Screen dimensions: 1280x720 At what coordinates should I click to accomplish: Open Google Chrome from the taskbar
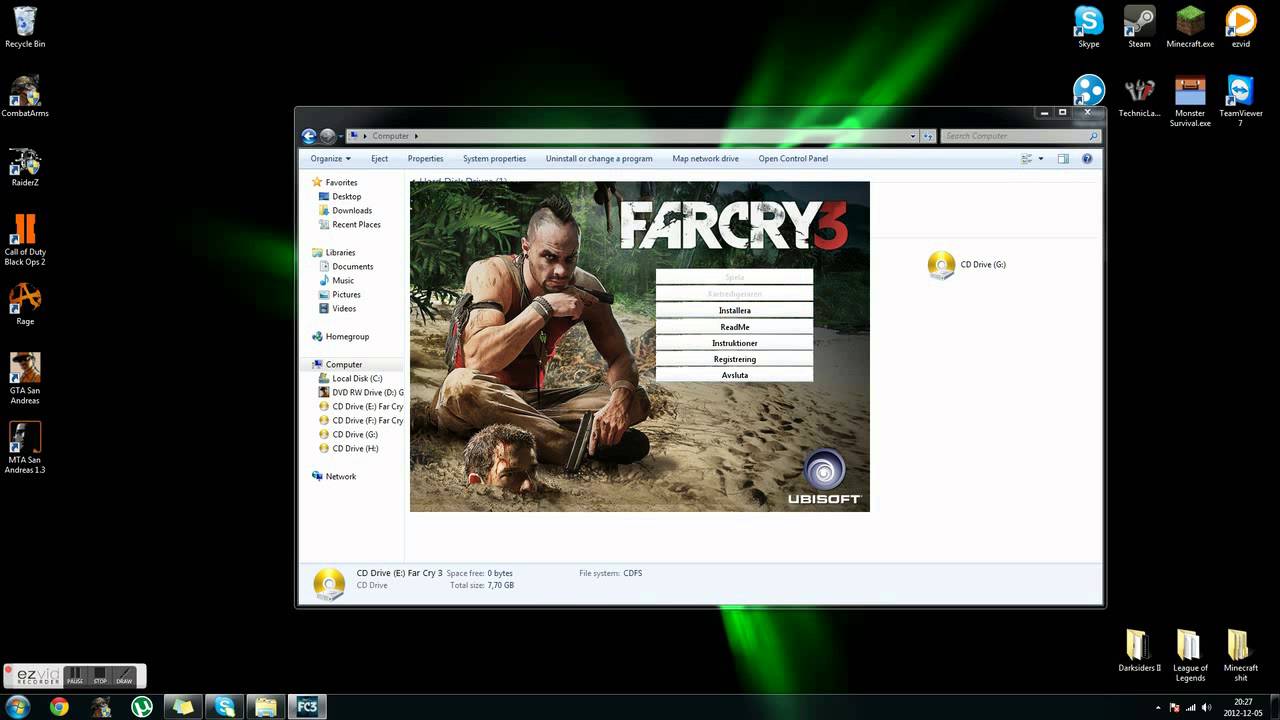[59, 707]
